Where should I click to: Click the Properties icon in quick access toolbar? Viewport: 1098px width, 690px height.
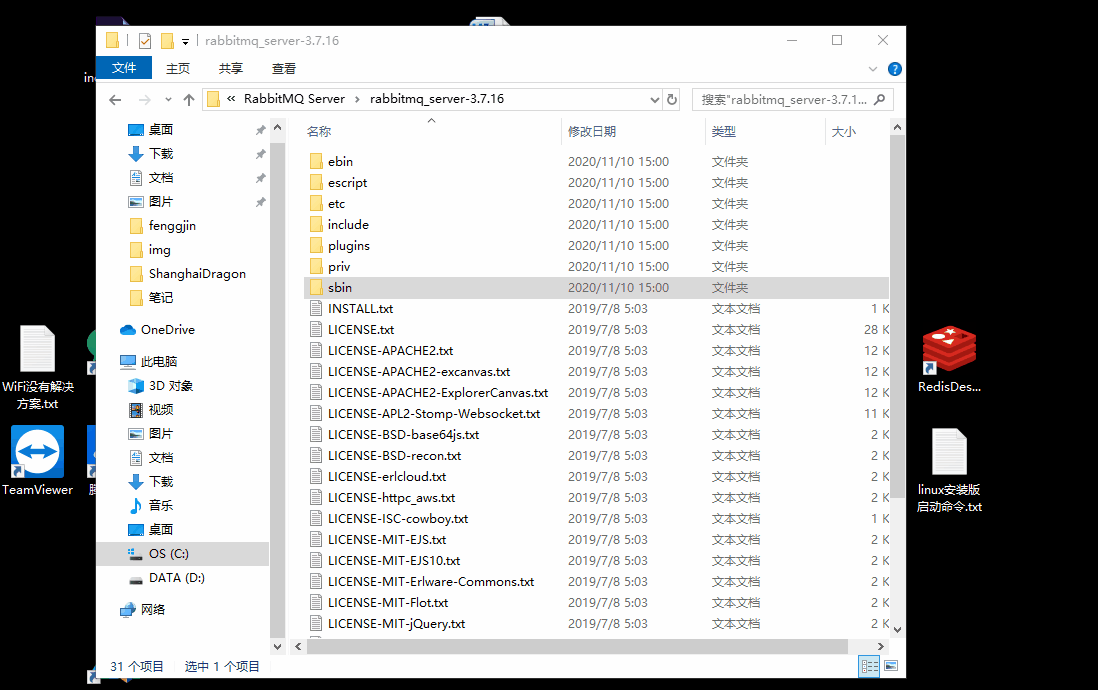click(x=145, y=41)
